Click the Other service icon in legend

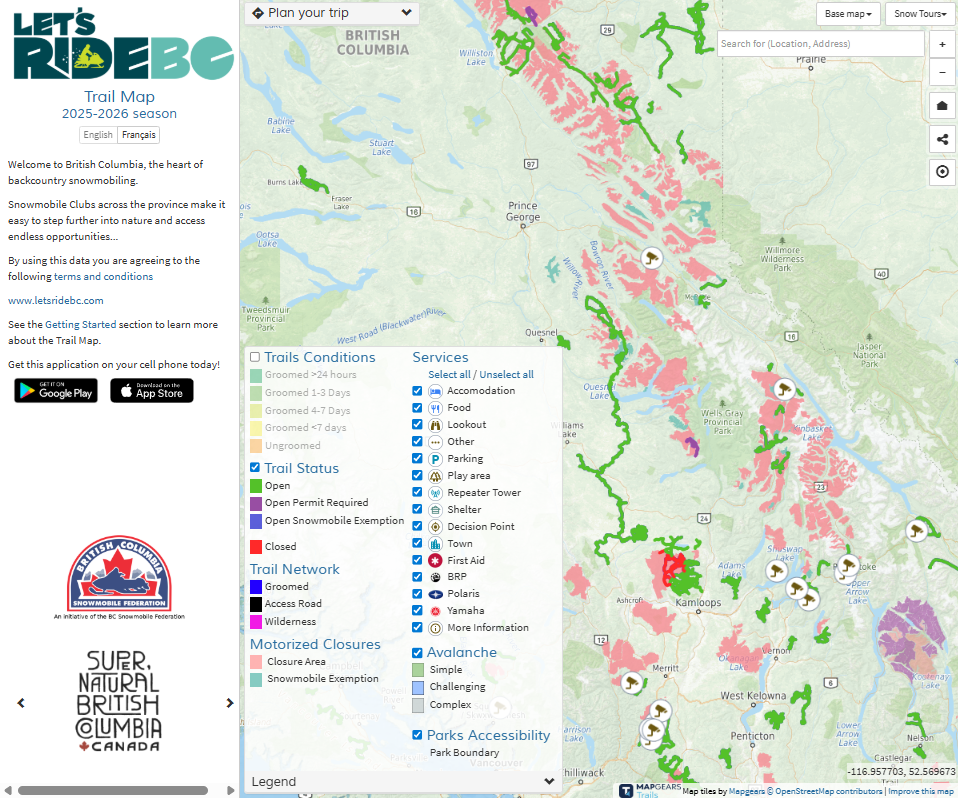click(435, 443)
